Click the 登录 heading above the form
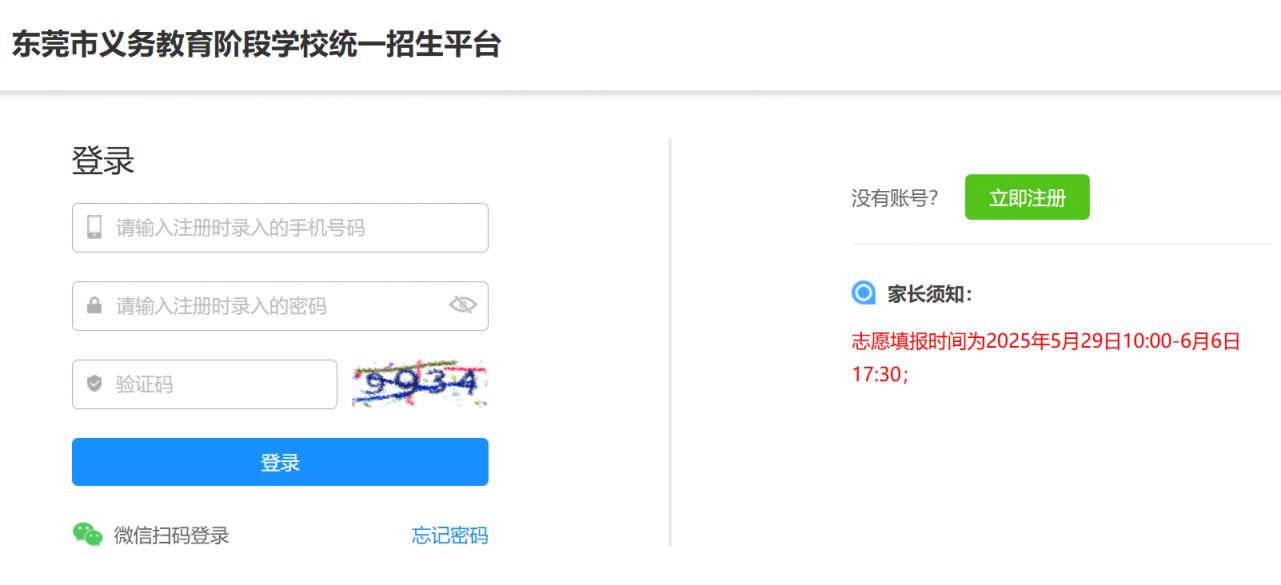The image size is (1281, 585). [102, 161]
